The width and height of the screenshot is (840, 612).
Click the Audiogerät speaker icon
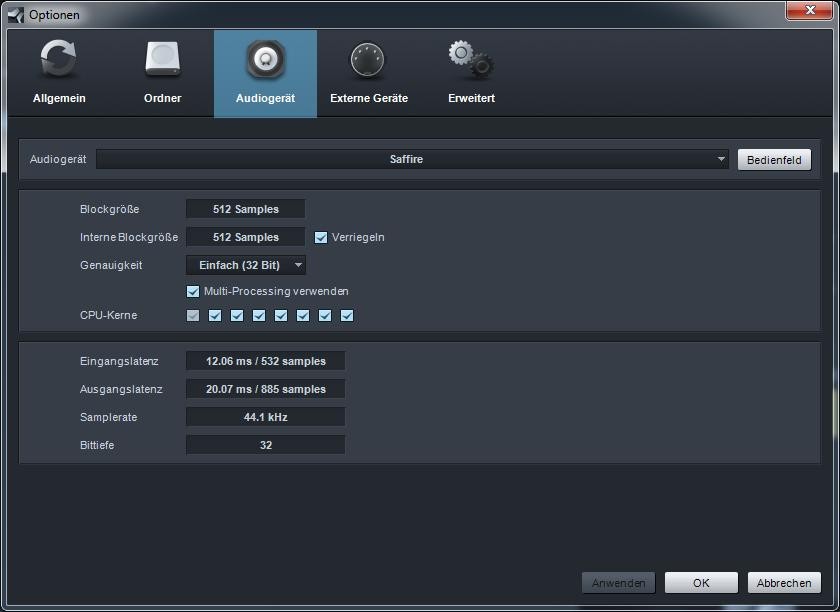[x=265, y=61]
